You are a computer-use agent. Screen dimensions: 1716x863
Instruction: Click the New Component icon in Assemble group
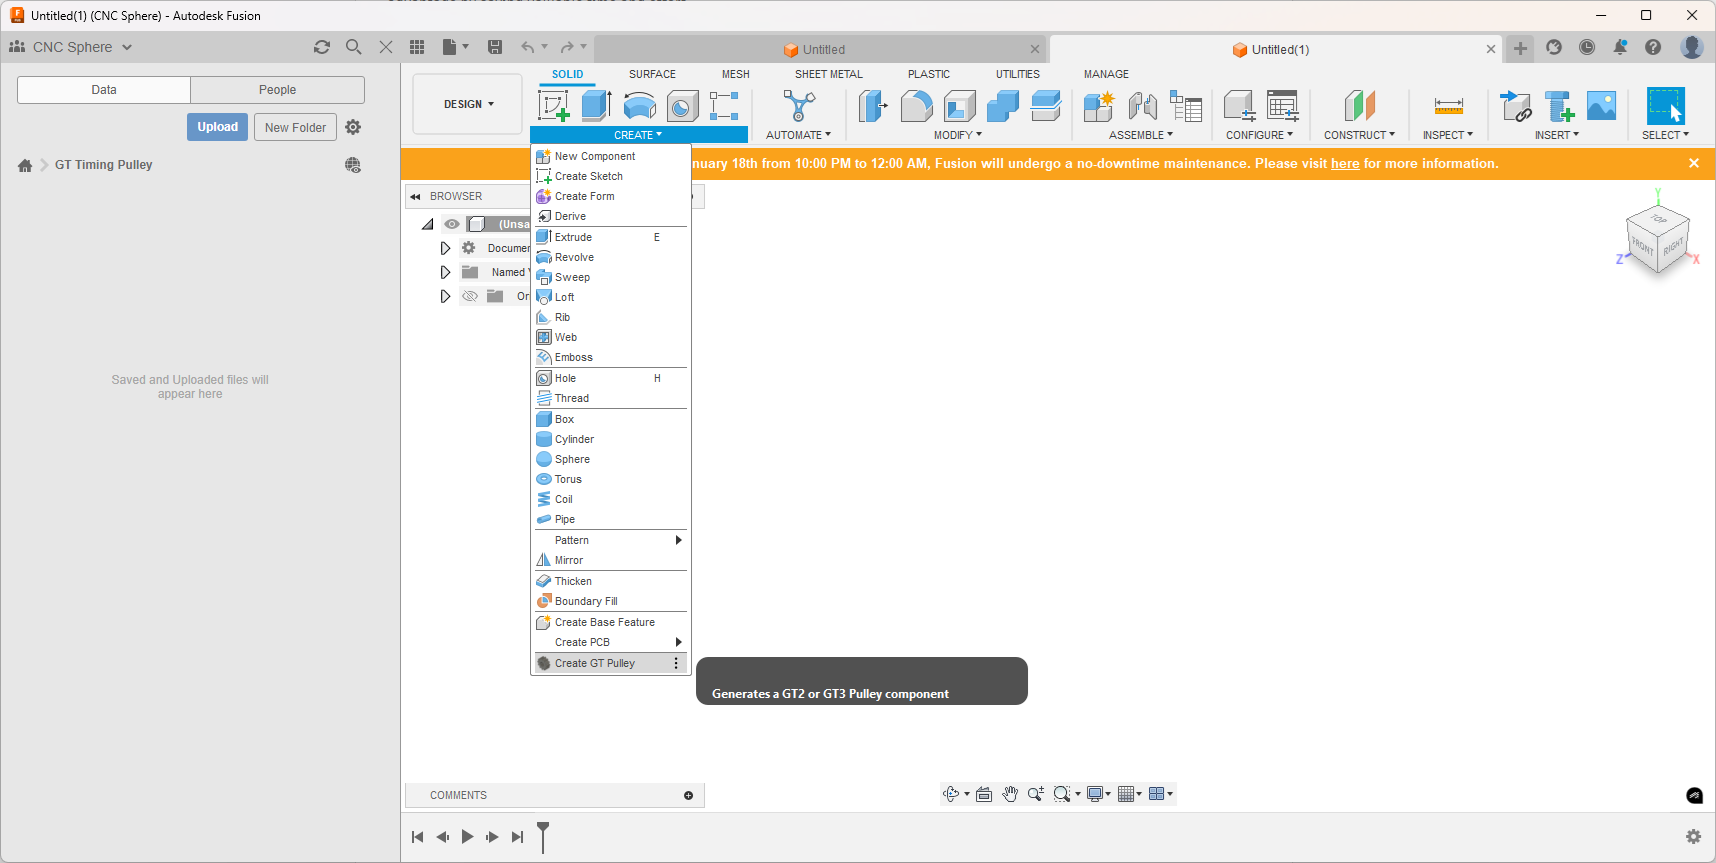point(1098,106)
